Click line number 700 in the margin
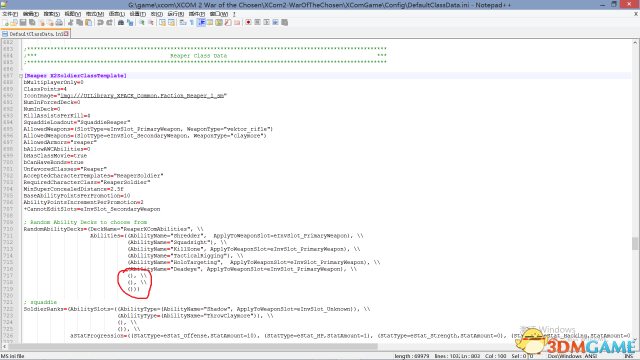640x360 pixels. tap(8, 162)
